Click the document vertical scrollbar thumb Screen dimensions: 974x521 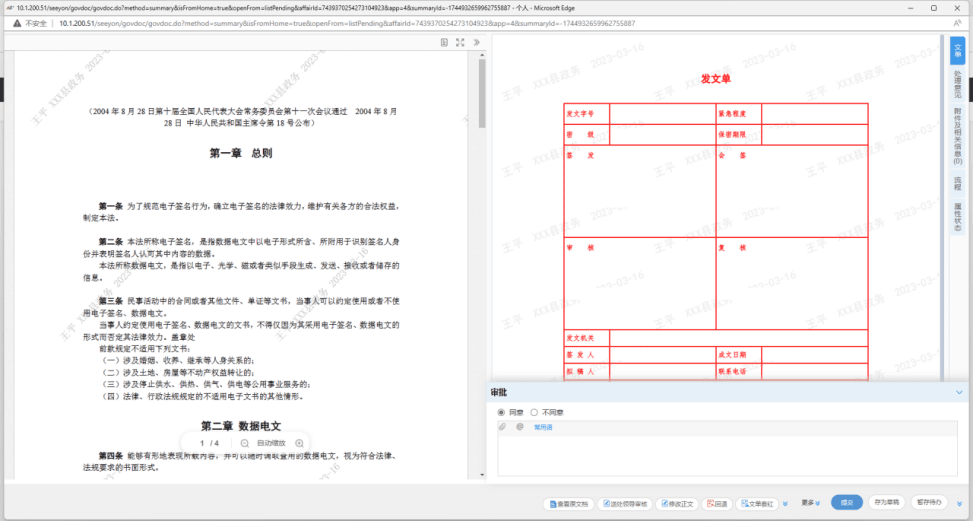click(x=482, y=93)
